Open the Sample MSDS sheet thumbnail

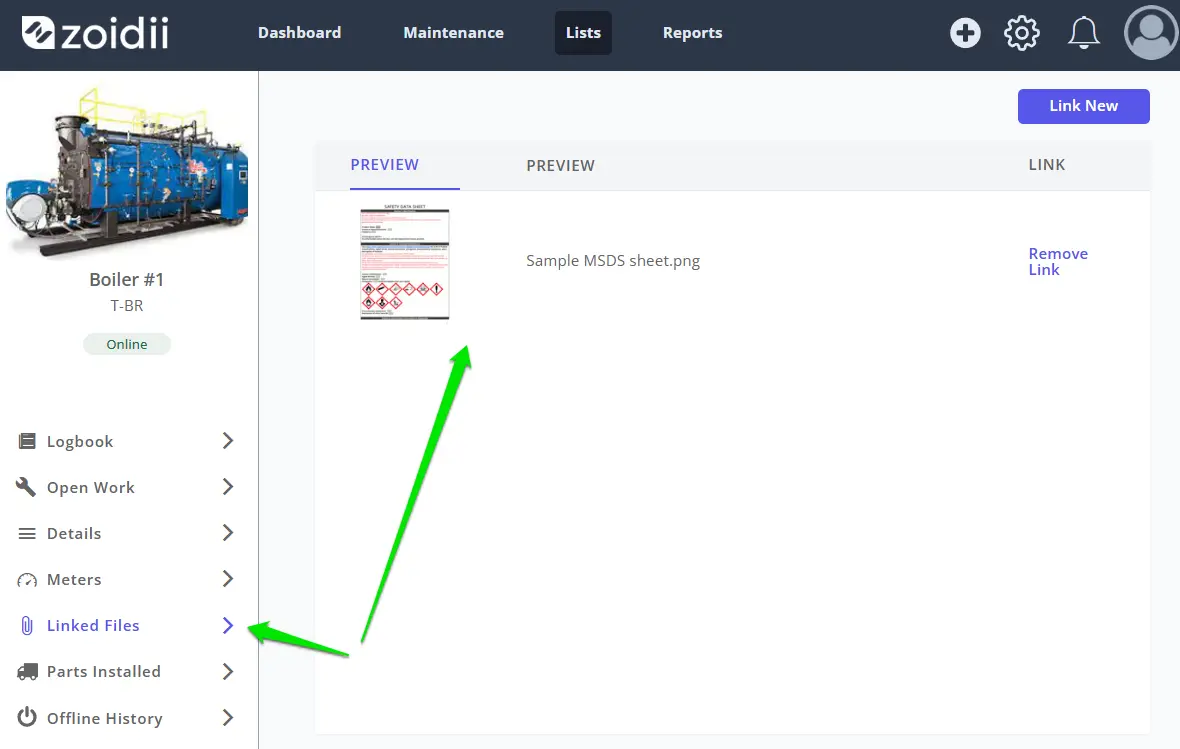tap(405, 262)
